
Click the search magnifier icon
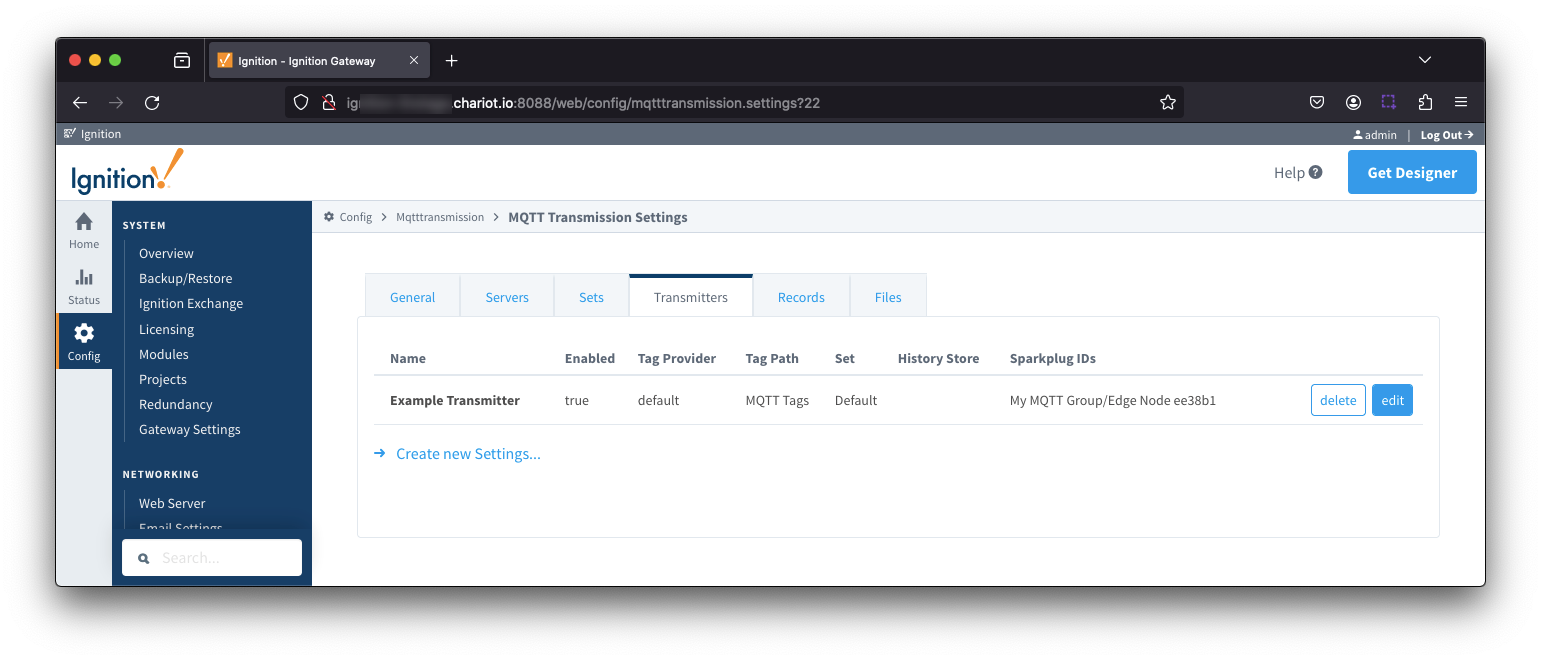click(x=143, y=558)
